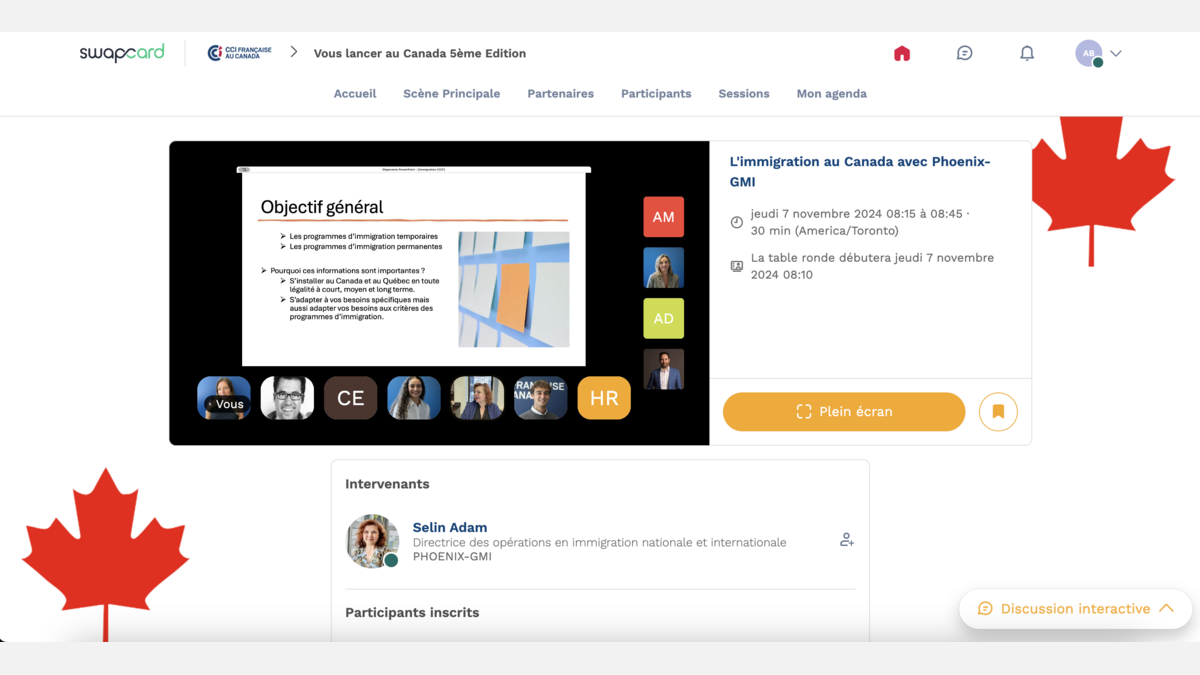Select the AM participant tile

point(663,217)
